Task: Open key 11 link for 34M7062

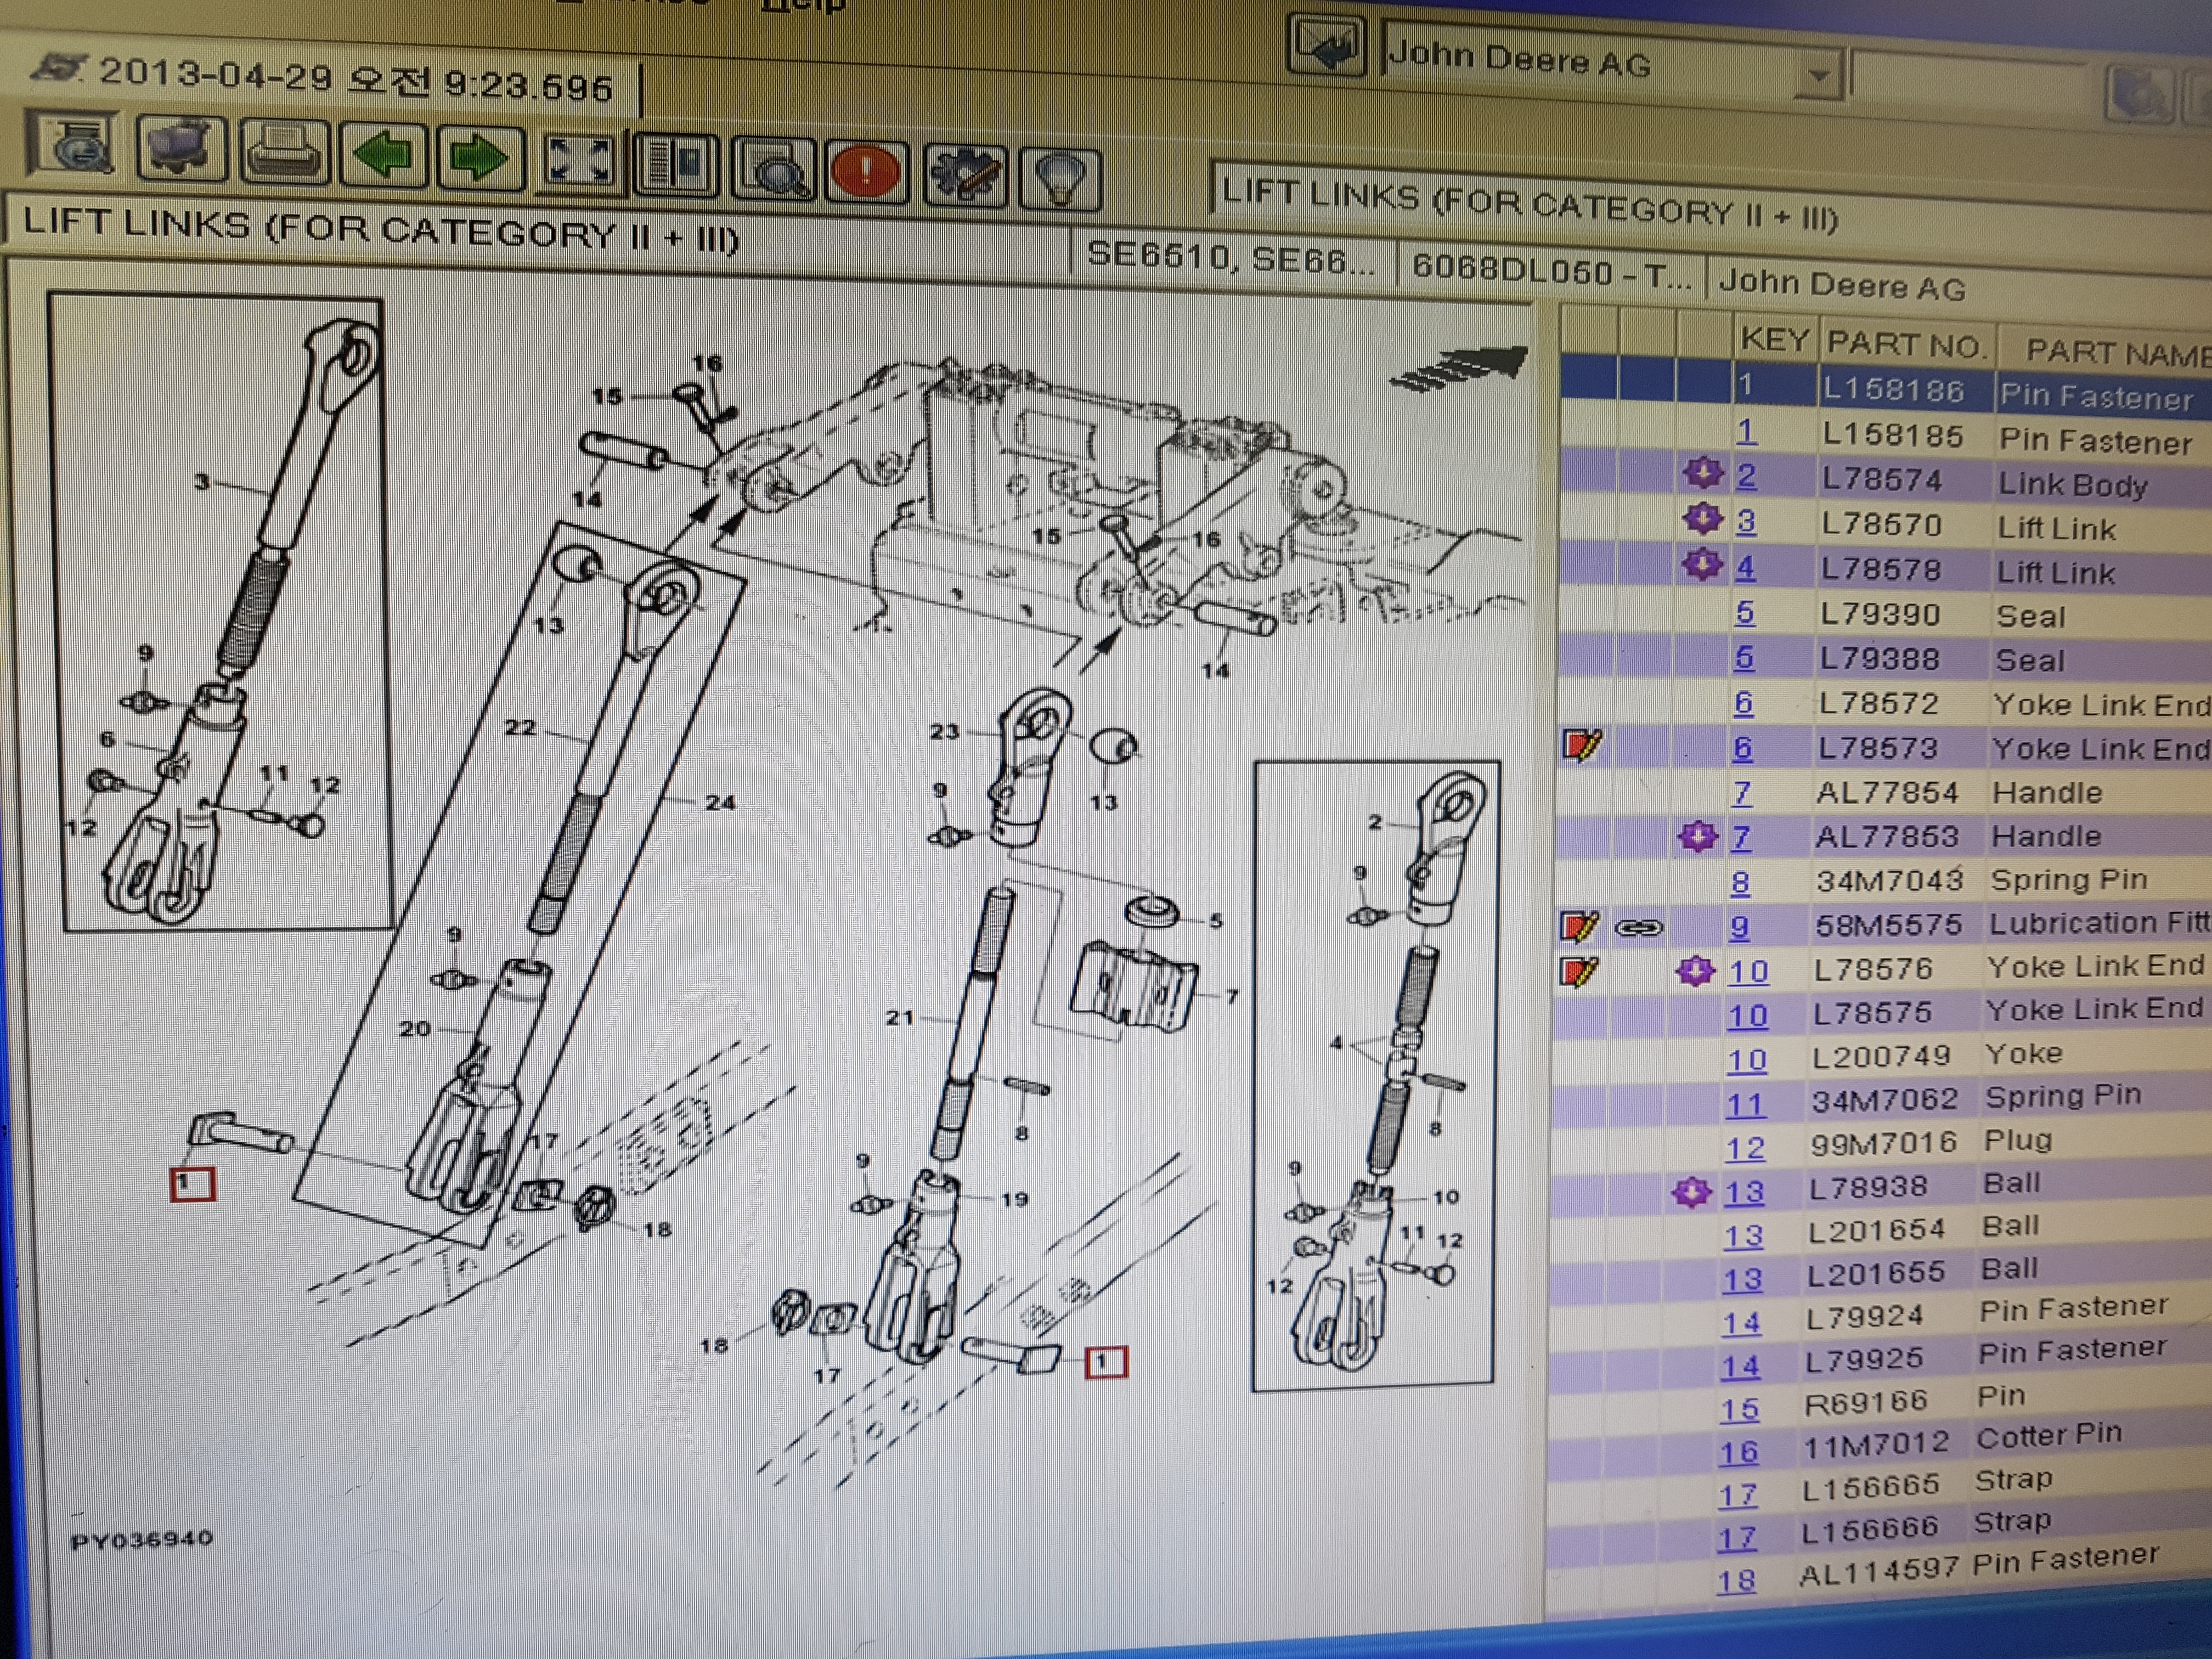Action: (x=1745, y=1104)
